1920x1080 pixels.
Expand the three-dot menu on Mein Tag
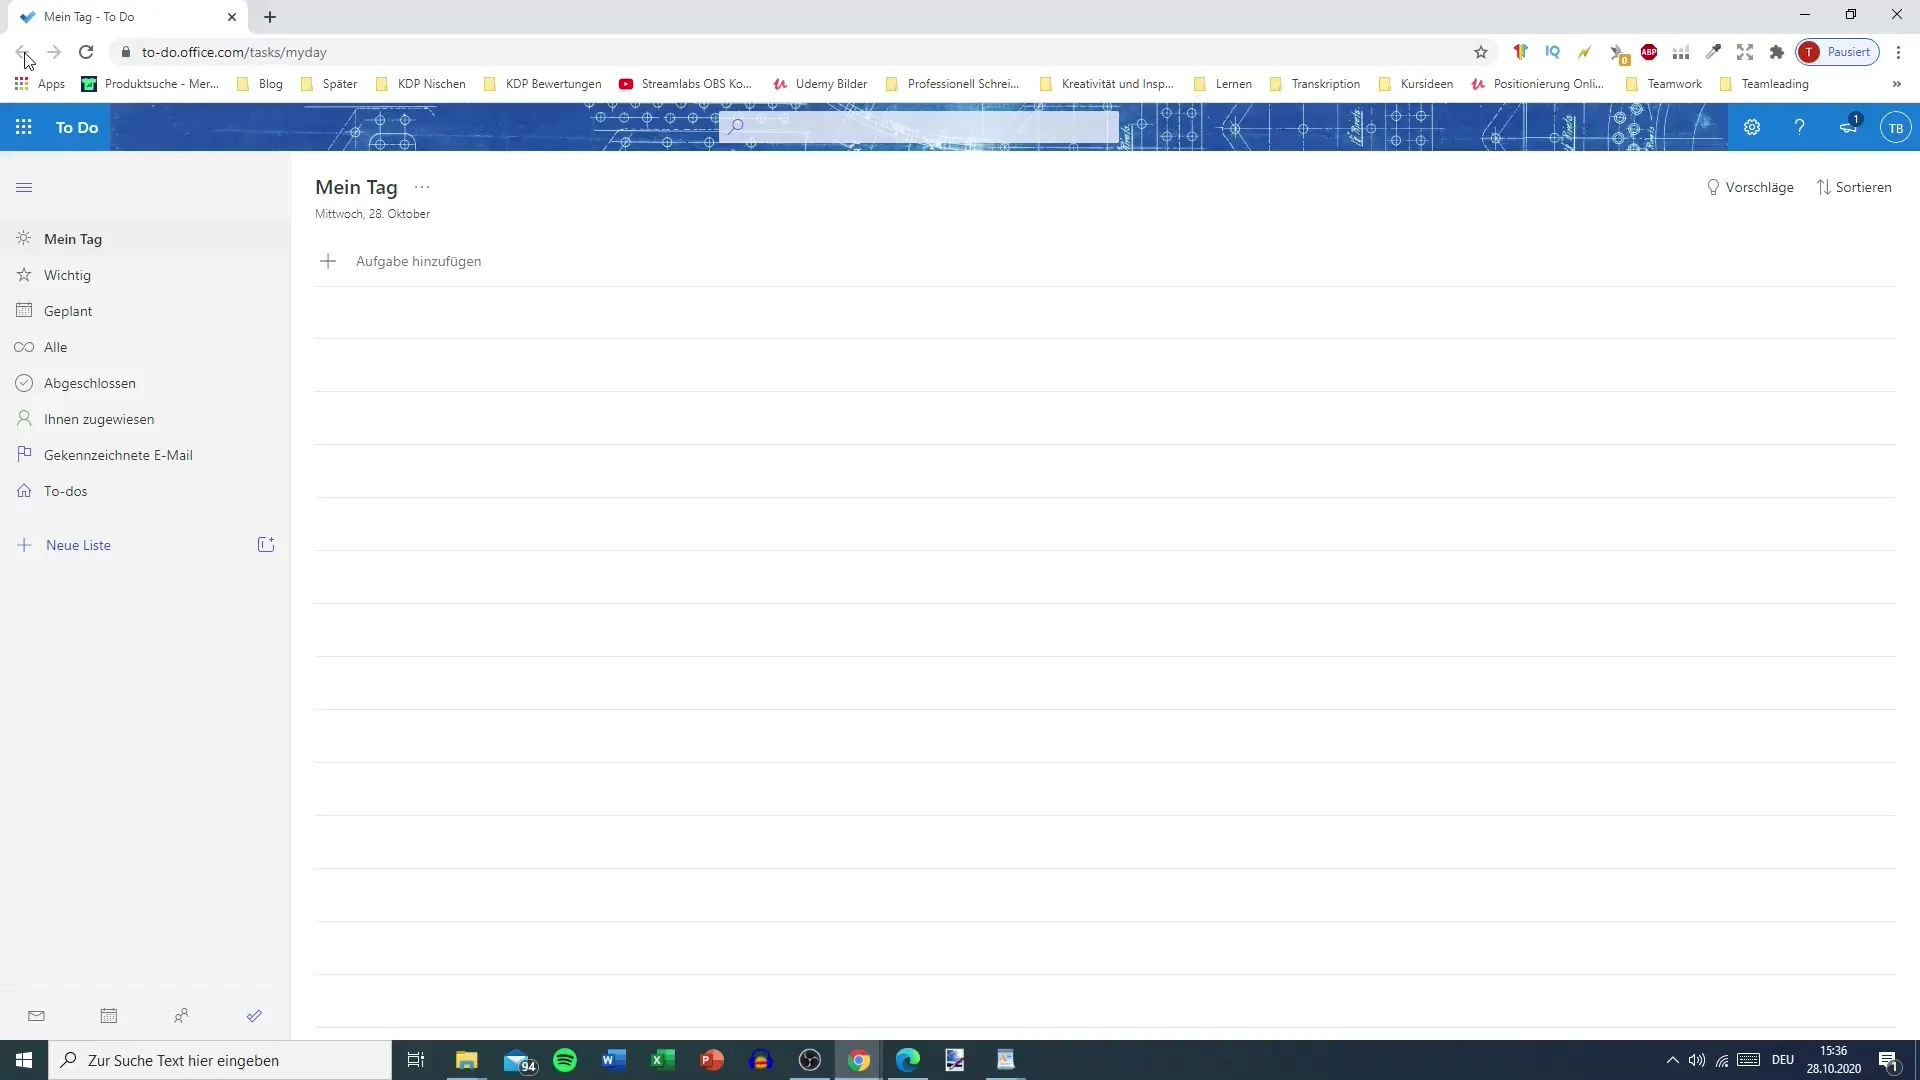point(421,186)
